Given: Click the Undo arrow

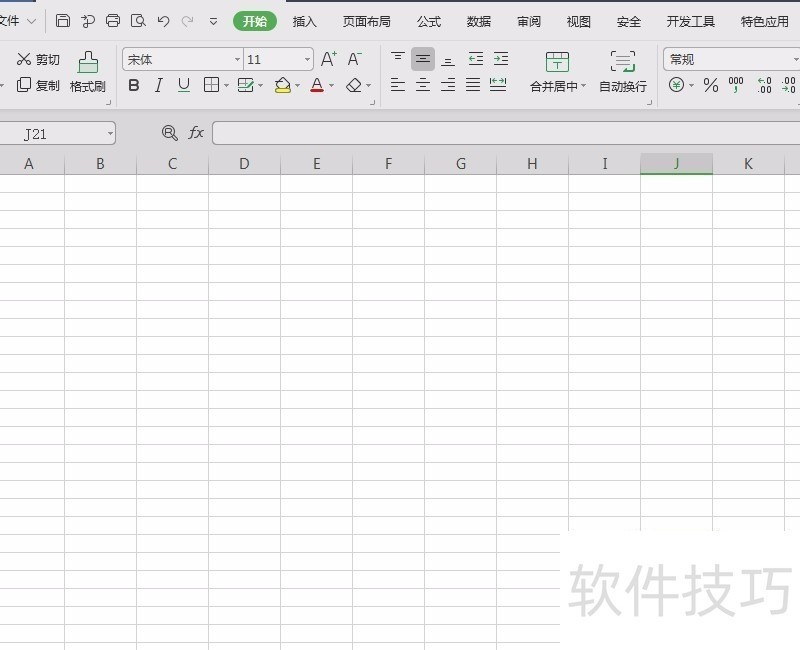Looking at the screenshot, I should click(x=163, y=21).
